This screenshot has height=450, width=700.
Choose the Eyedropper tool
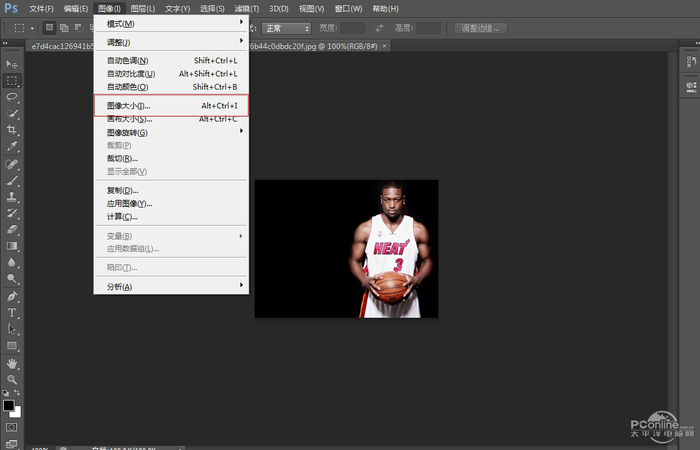click(x=12, y=146)
